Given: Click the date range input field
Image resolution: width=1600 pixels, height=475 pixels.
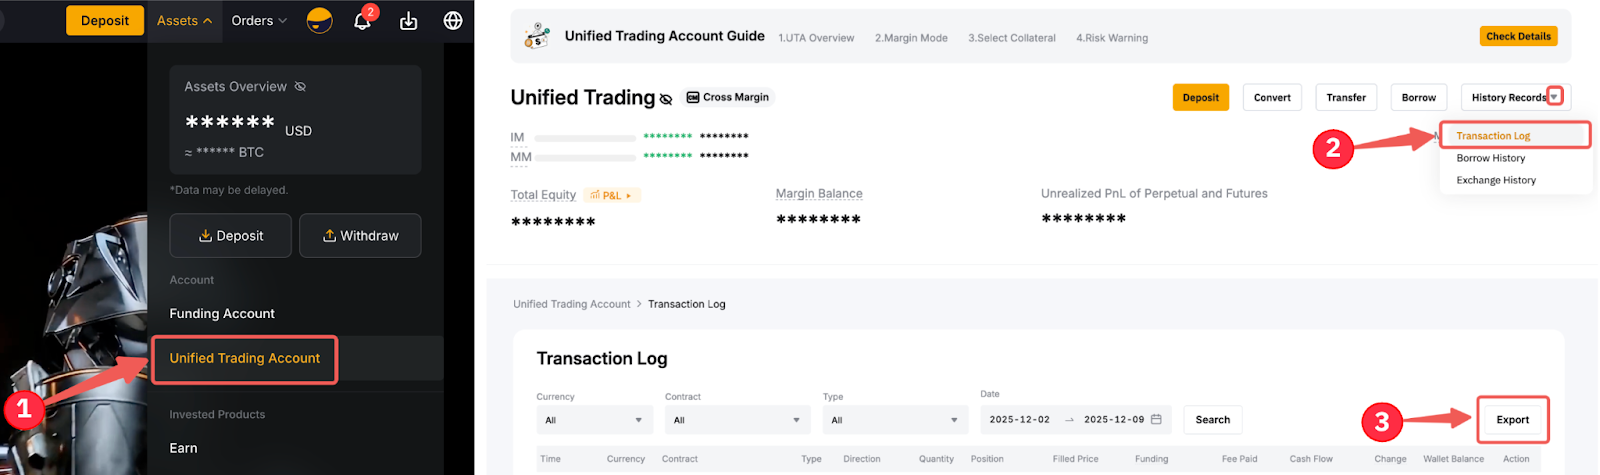Looking at the screenshot, I should 1066,420.
